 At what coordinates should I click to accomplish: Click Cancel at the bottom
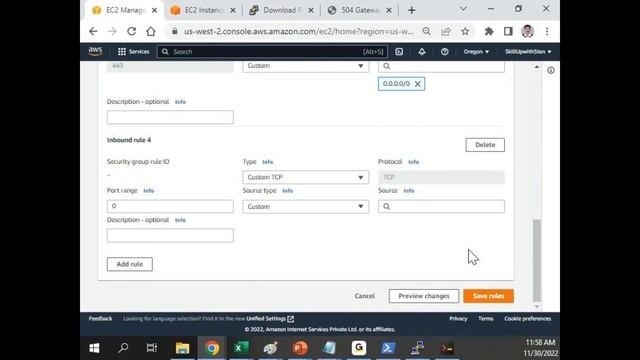coord(364,296)
